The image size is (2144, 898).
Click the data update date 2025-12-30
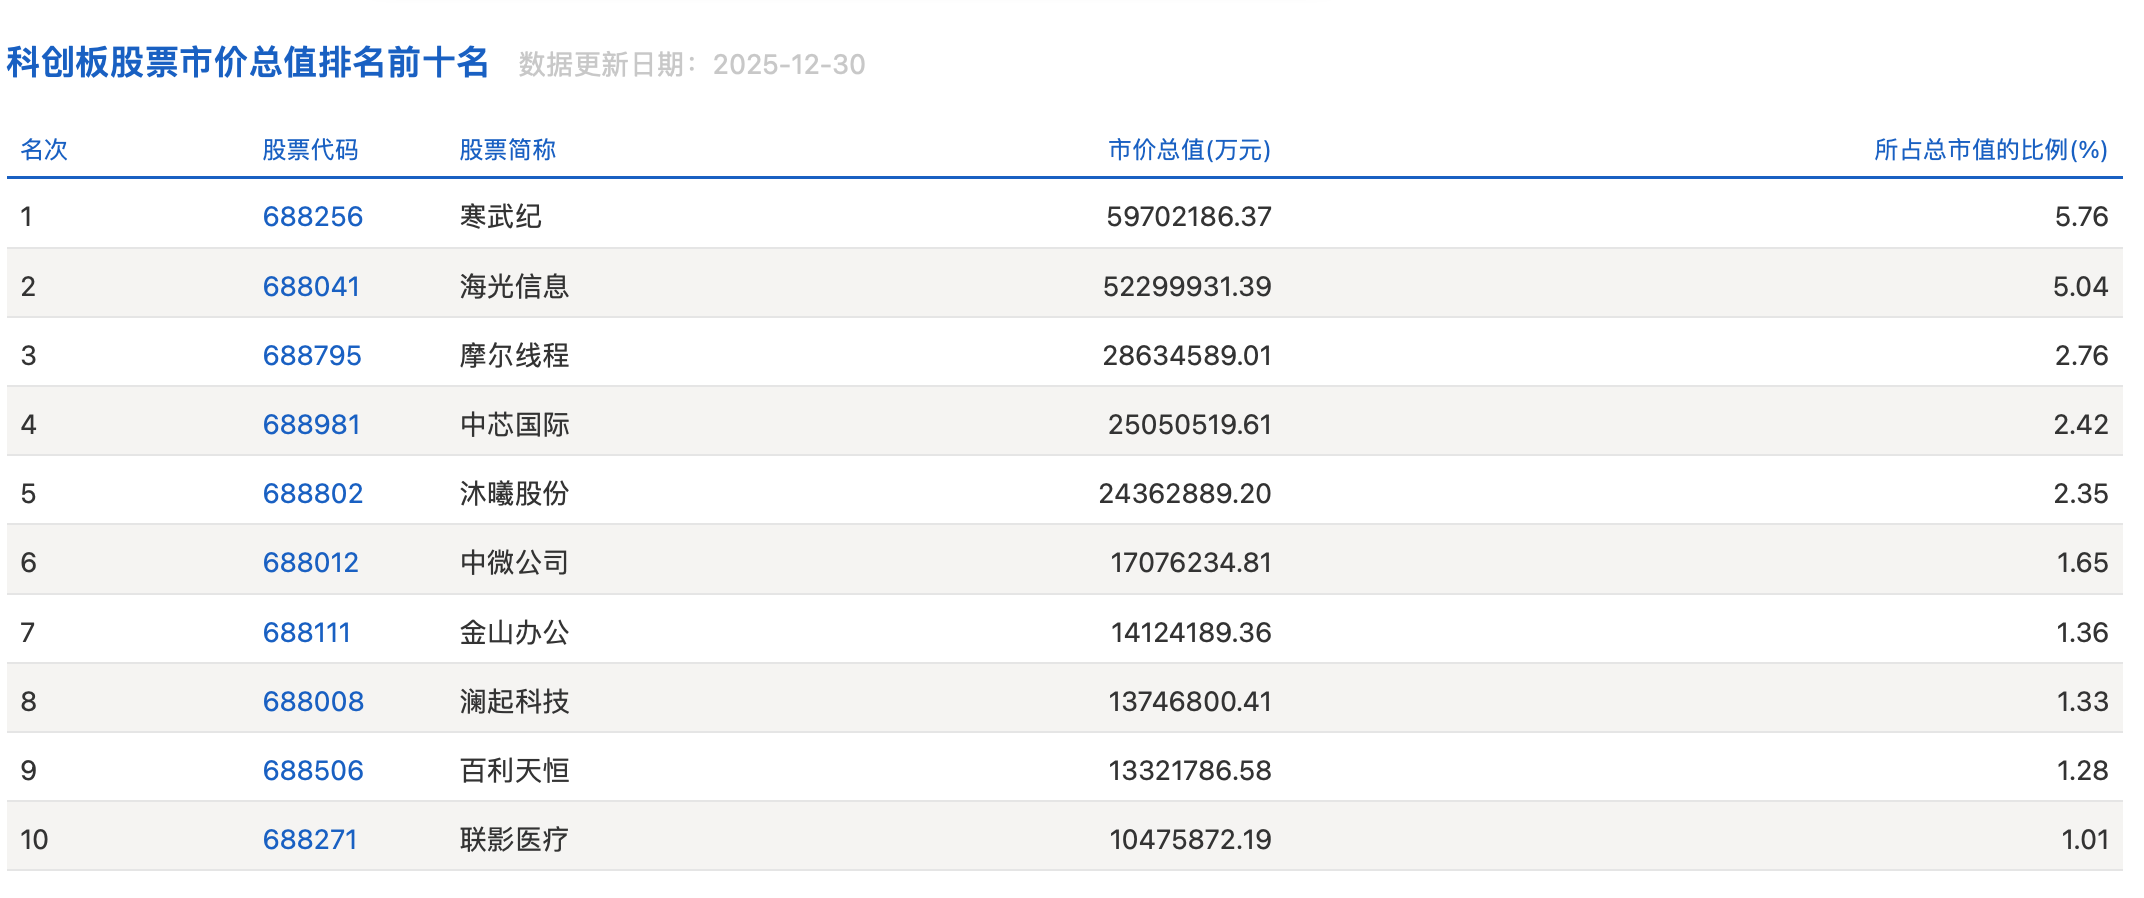[789, 65]
